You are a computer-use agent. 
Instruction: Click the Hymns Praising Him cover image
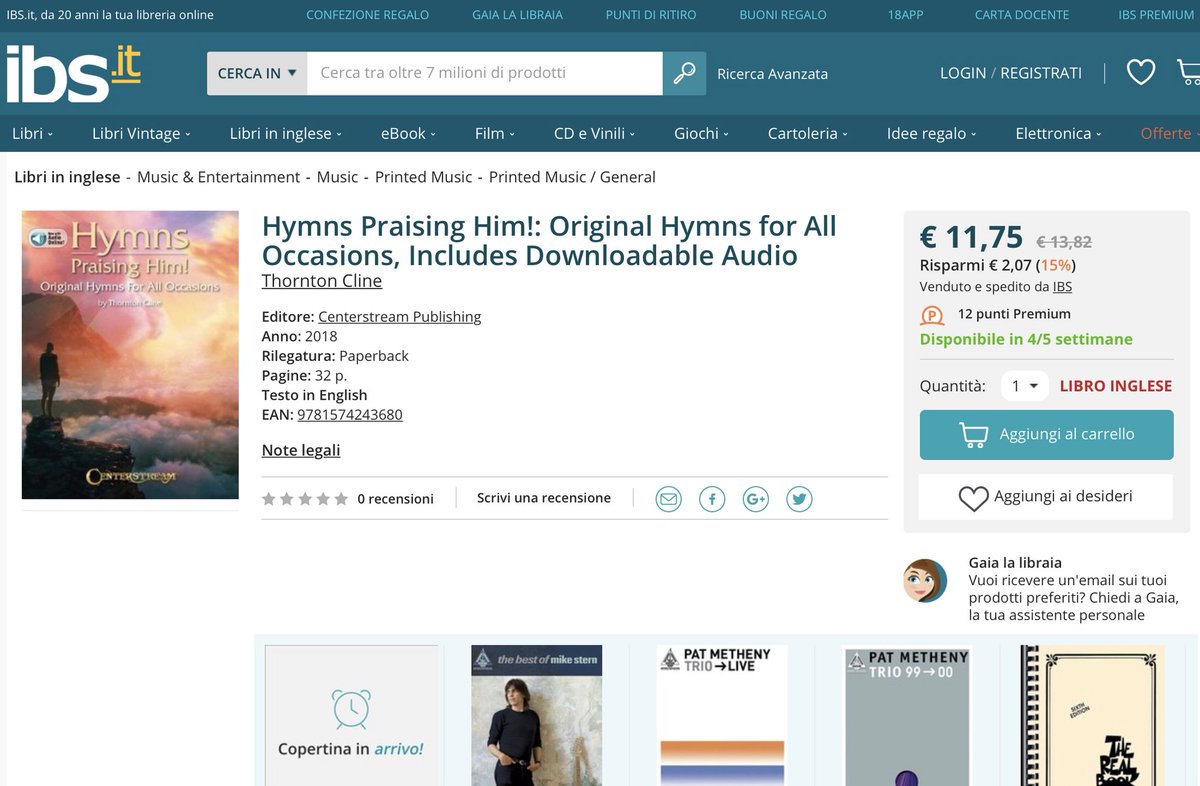click(130, 355)
